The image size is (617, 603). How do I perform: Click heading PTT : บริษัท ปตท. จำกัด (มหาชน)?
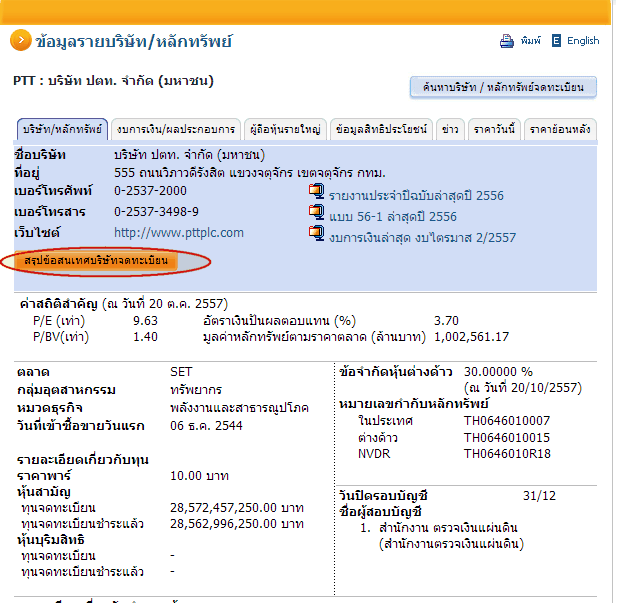pos(113,81)
